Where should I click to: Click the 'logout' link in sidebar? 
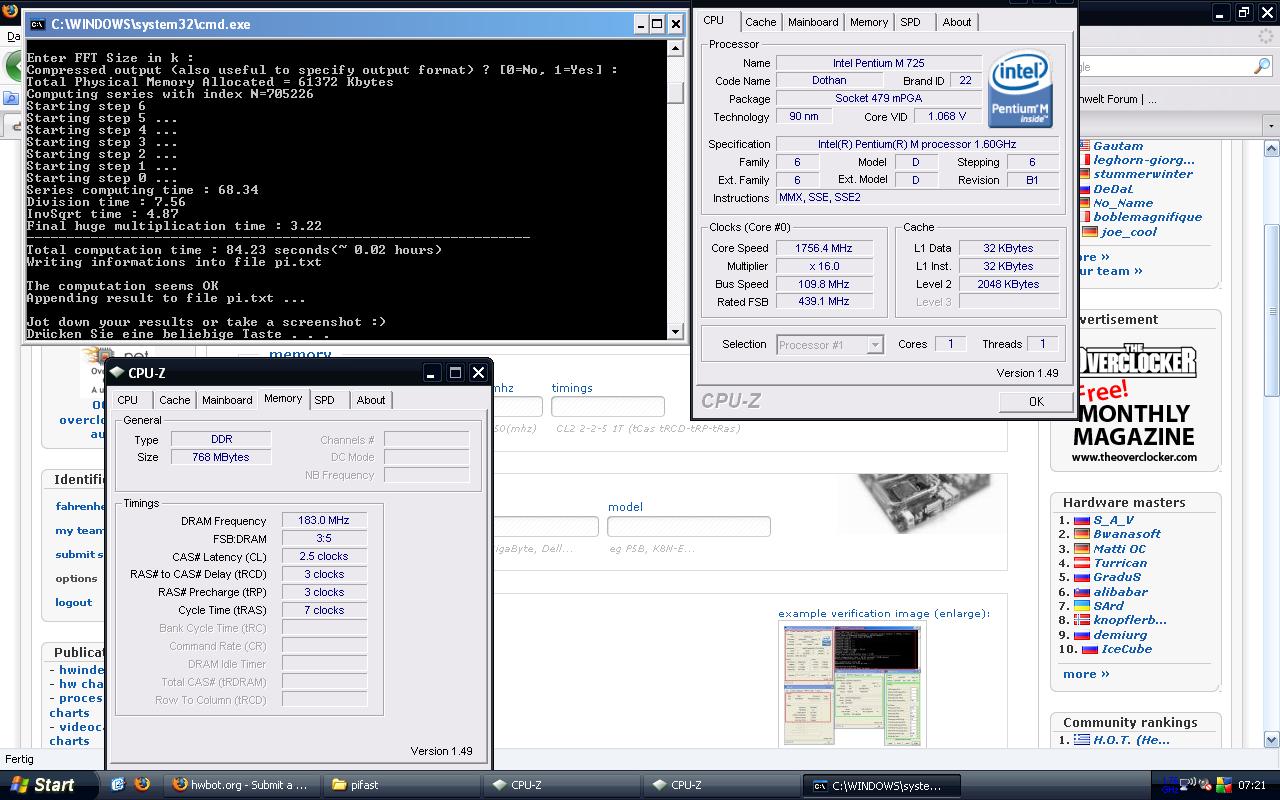click(73, 603)
